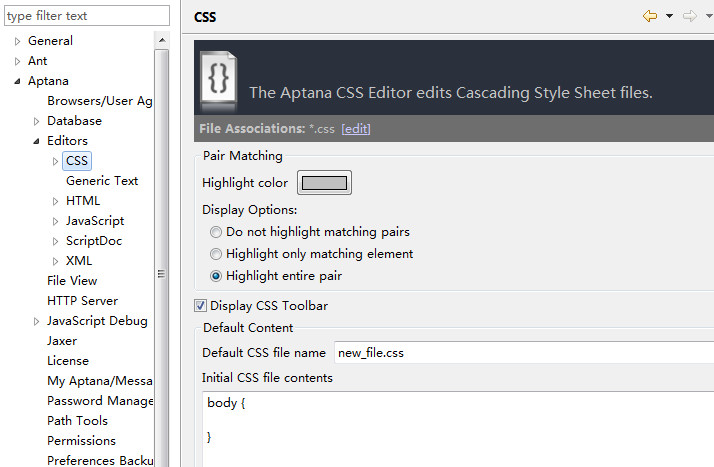This screenshot has width=714, height=467.
Task: Select HTTP Server in preferences tree
Action: pyautogui.click(x=82, y=301)
